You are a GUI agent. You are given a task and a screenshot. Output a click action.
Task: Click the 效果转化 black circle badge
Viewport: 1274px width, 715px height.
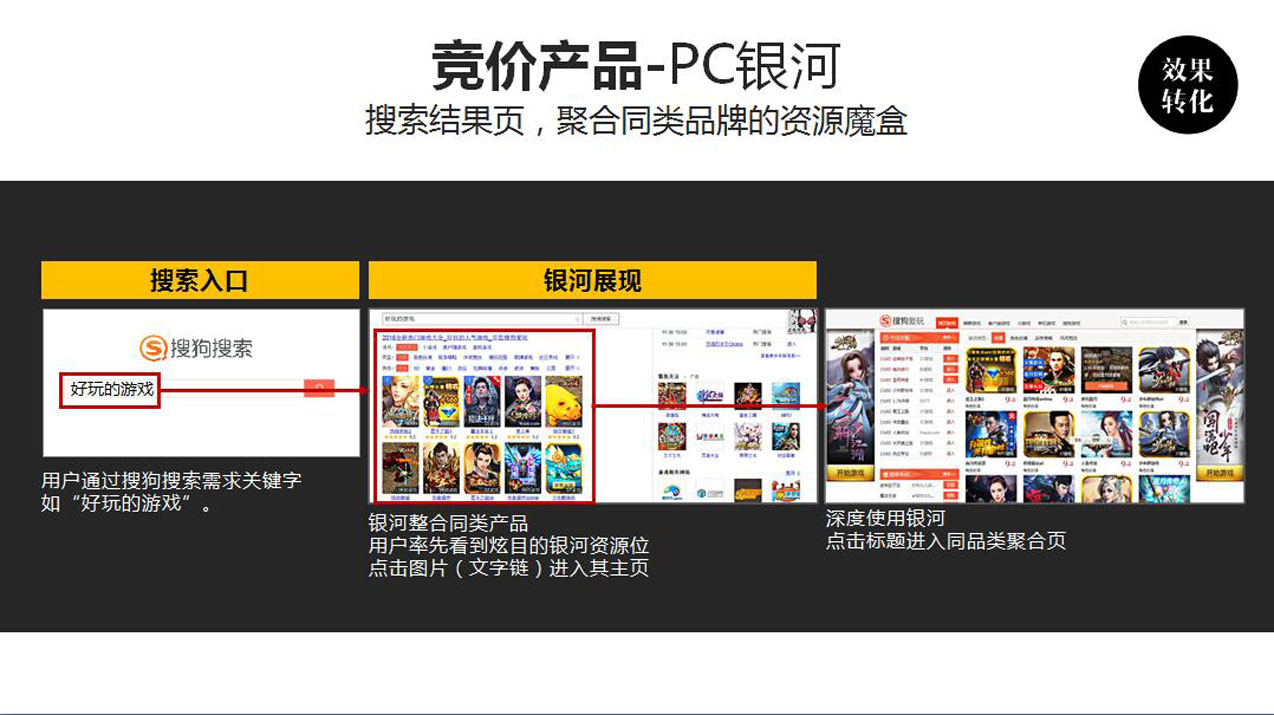click(1187, 85)
